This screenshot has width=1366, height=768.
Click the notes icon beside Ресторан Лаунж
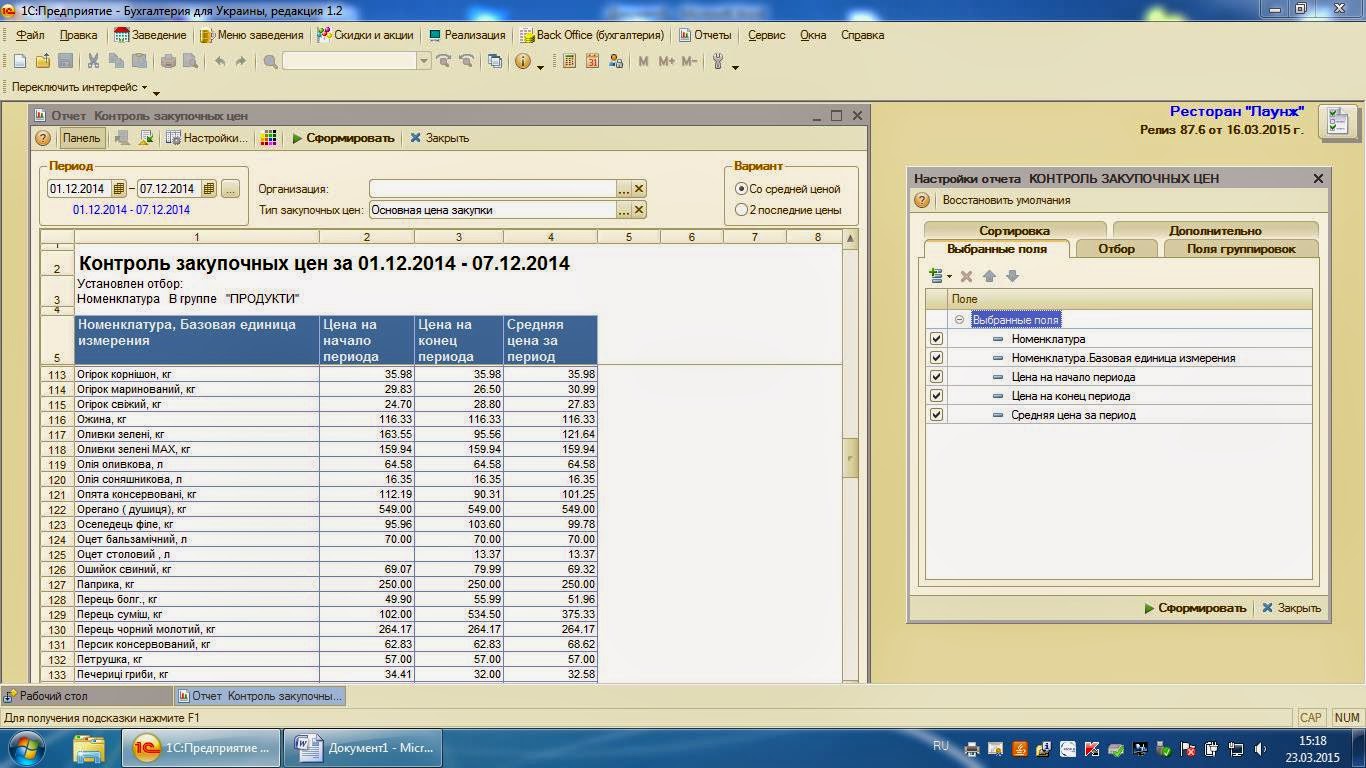click(x=1338, y=122)
